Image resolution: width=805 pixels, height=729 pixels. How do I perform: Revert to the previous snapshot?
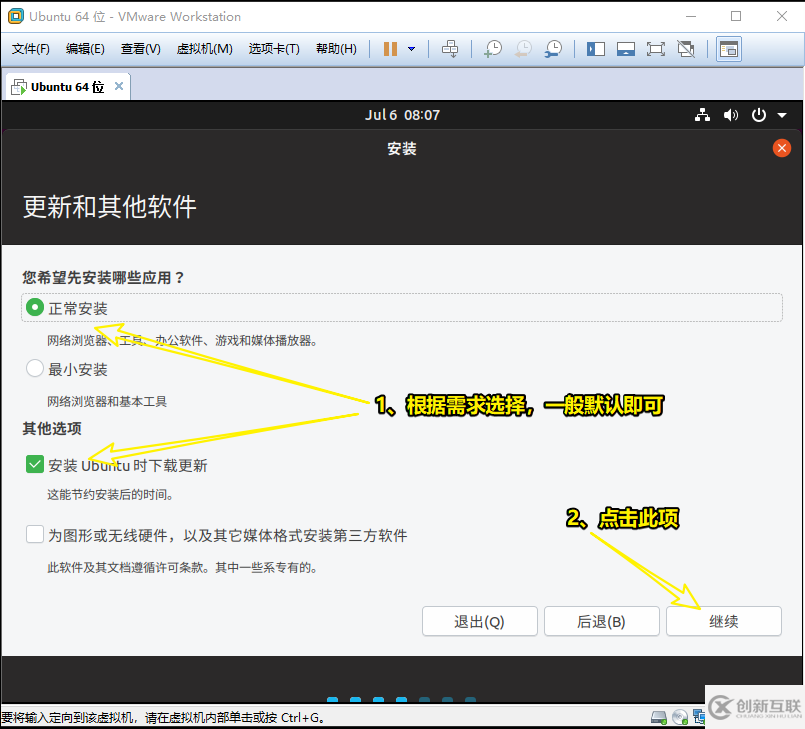[x=523, y=49]
